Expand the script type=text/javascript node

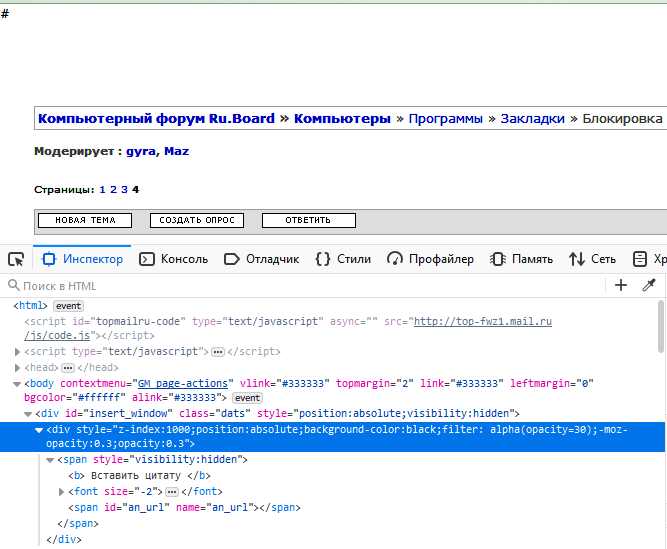pos(17,352)
